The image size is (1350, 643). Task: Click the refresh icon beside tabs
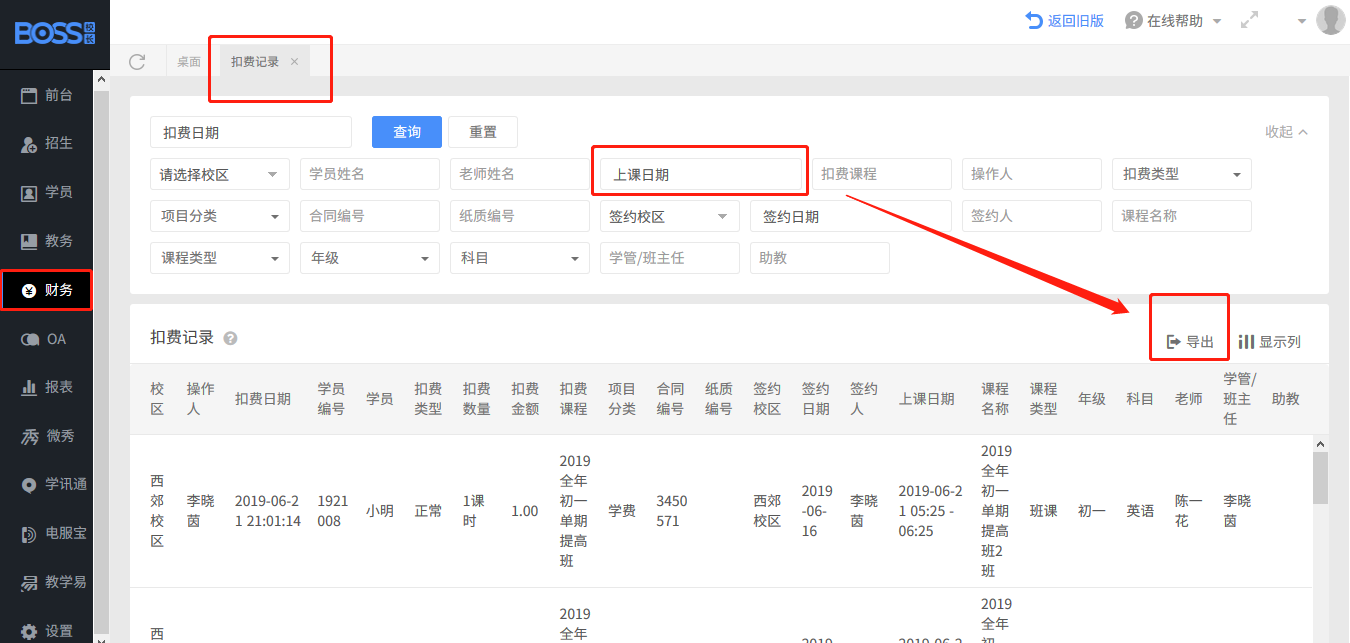tap(138, 61)
